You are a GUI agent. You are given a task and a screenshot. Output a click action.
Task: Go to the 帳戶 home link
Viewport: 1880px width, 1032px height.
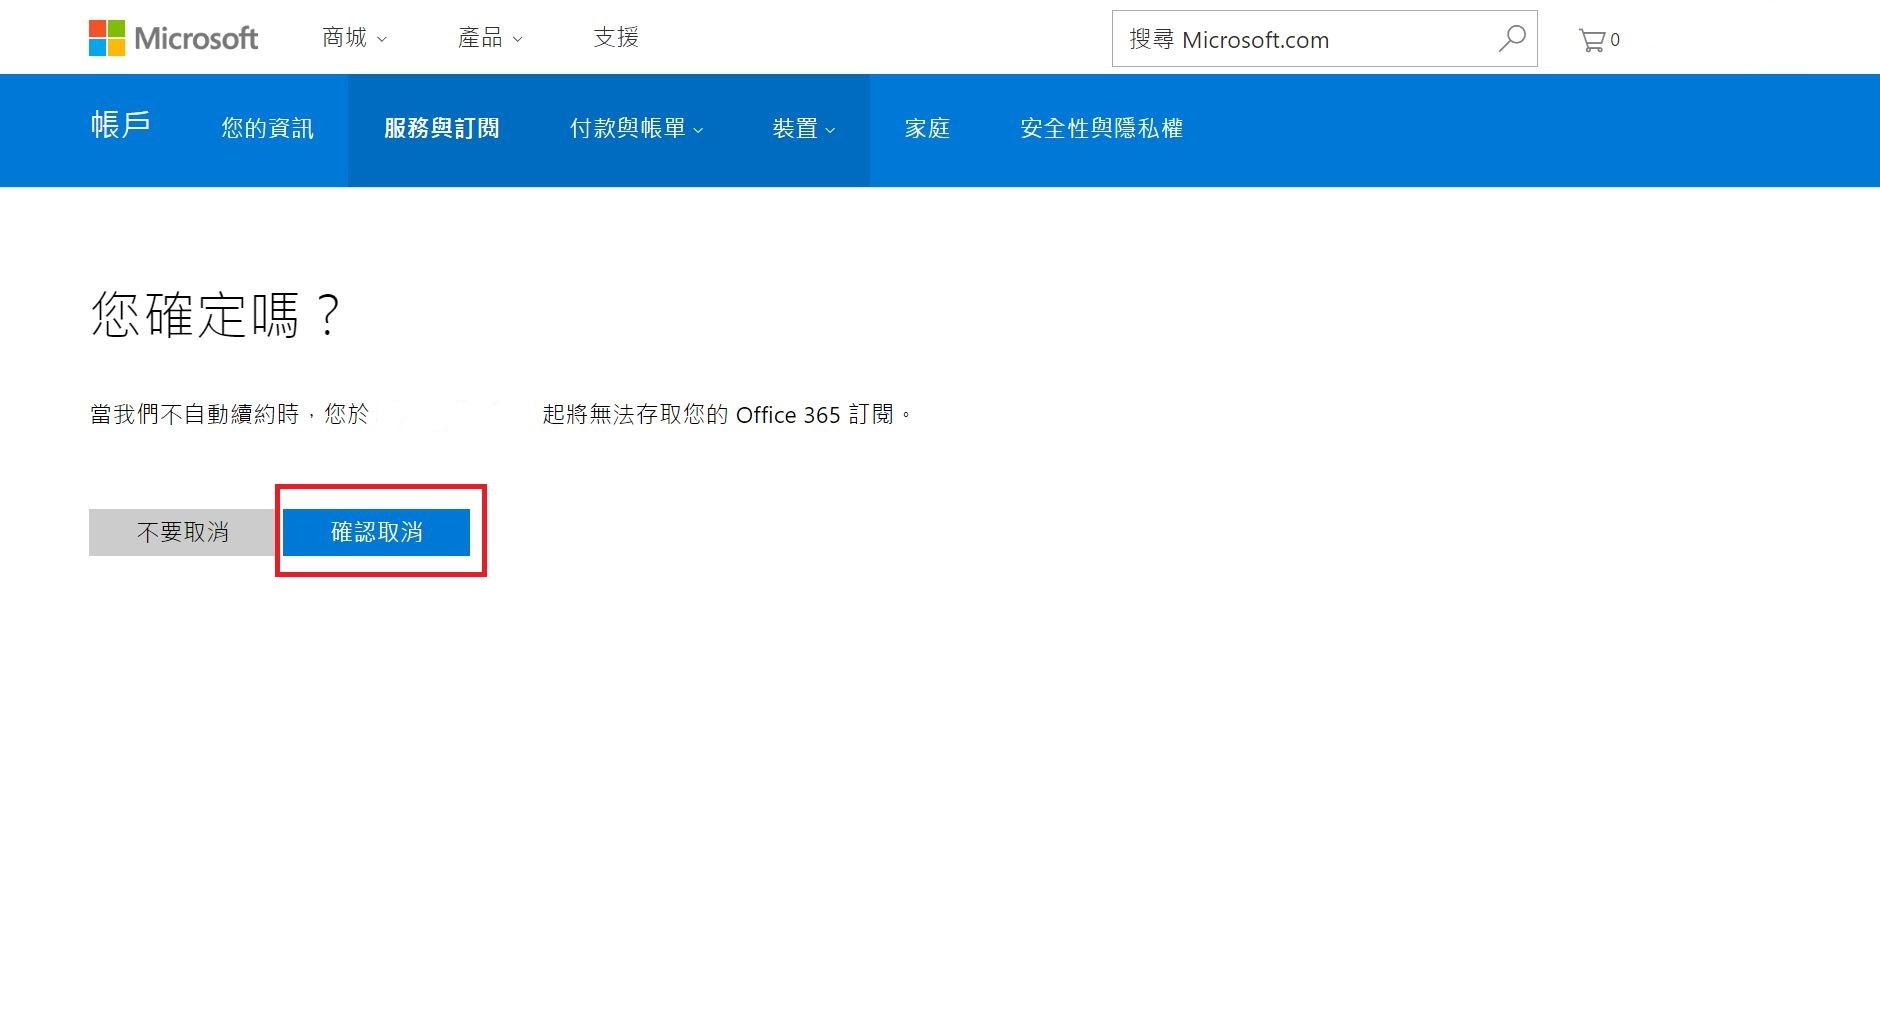click(x=121, y=125)
